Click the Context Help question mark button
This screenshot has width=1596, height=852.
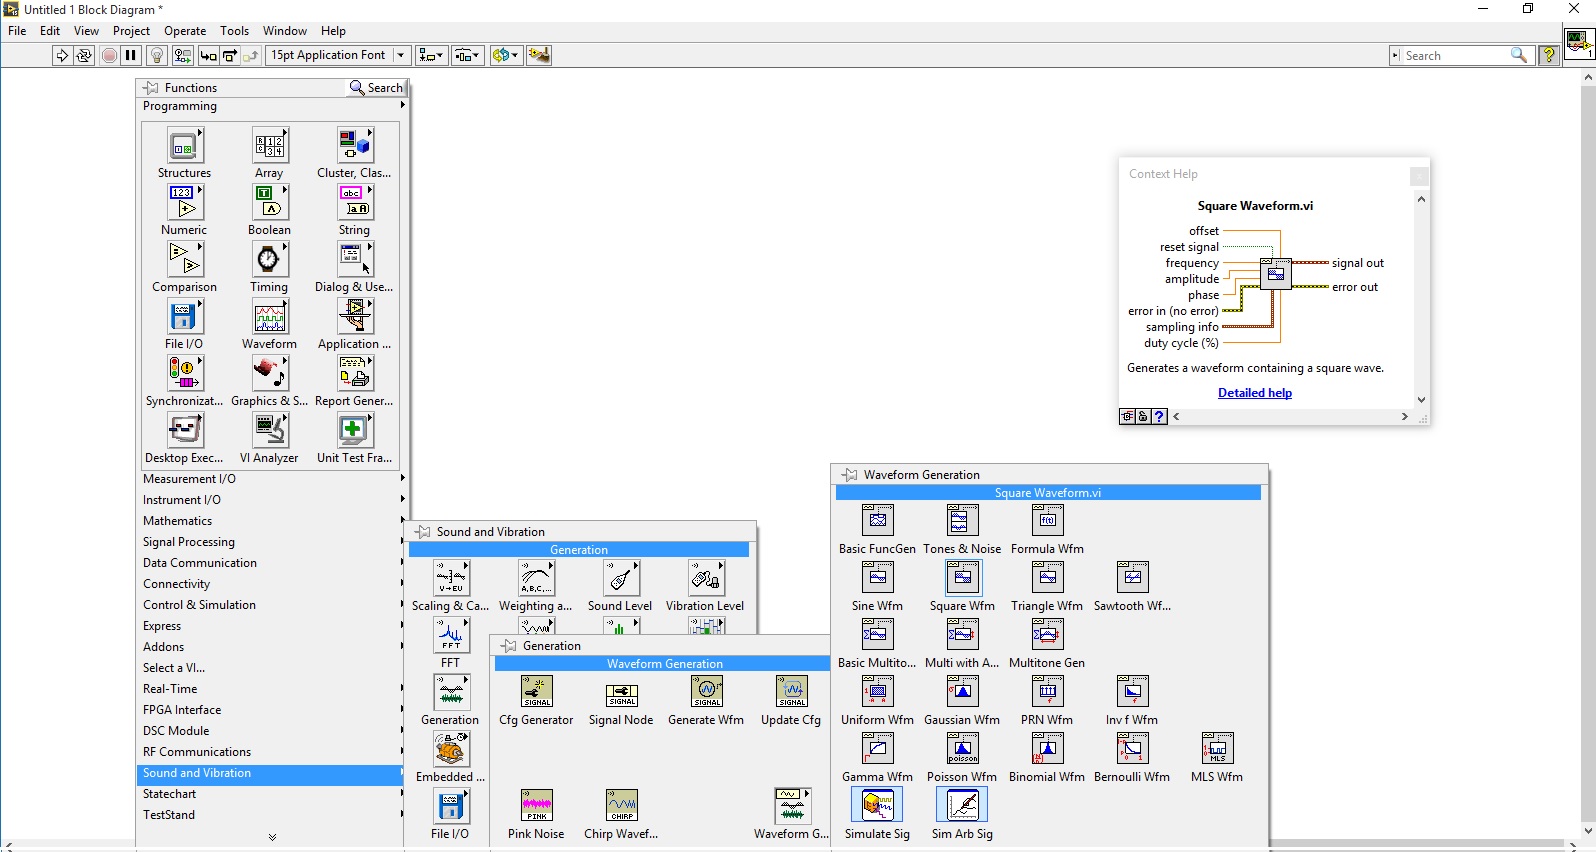pyautogui.click(x=1159, y=417)
